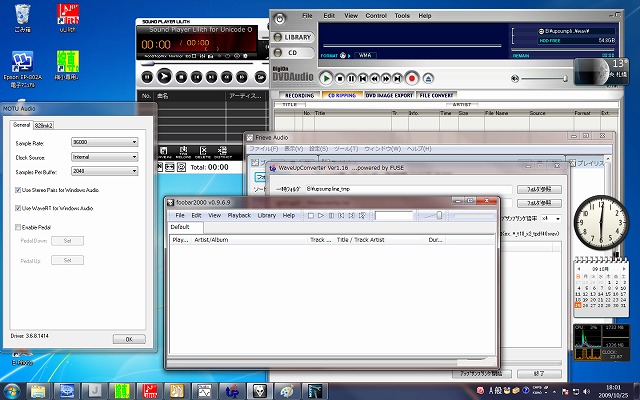Select the General tab in MOTU Audio
Viewport: 640px width, 400px height.
pyautogui.click(x=22, y=124)
